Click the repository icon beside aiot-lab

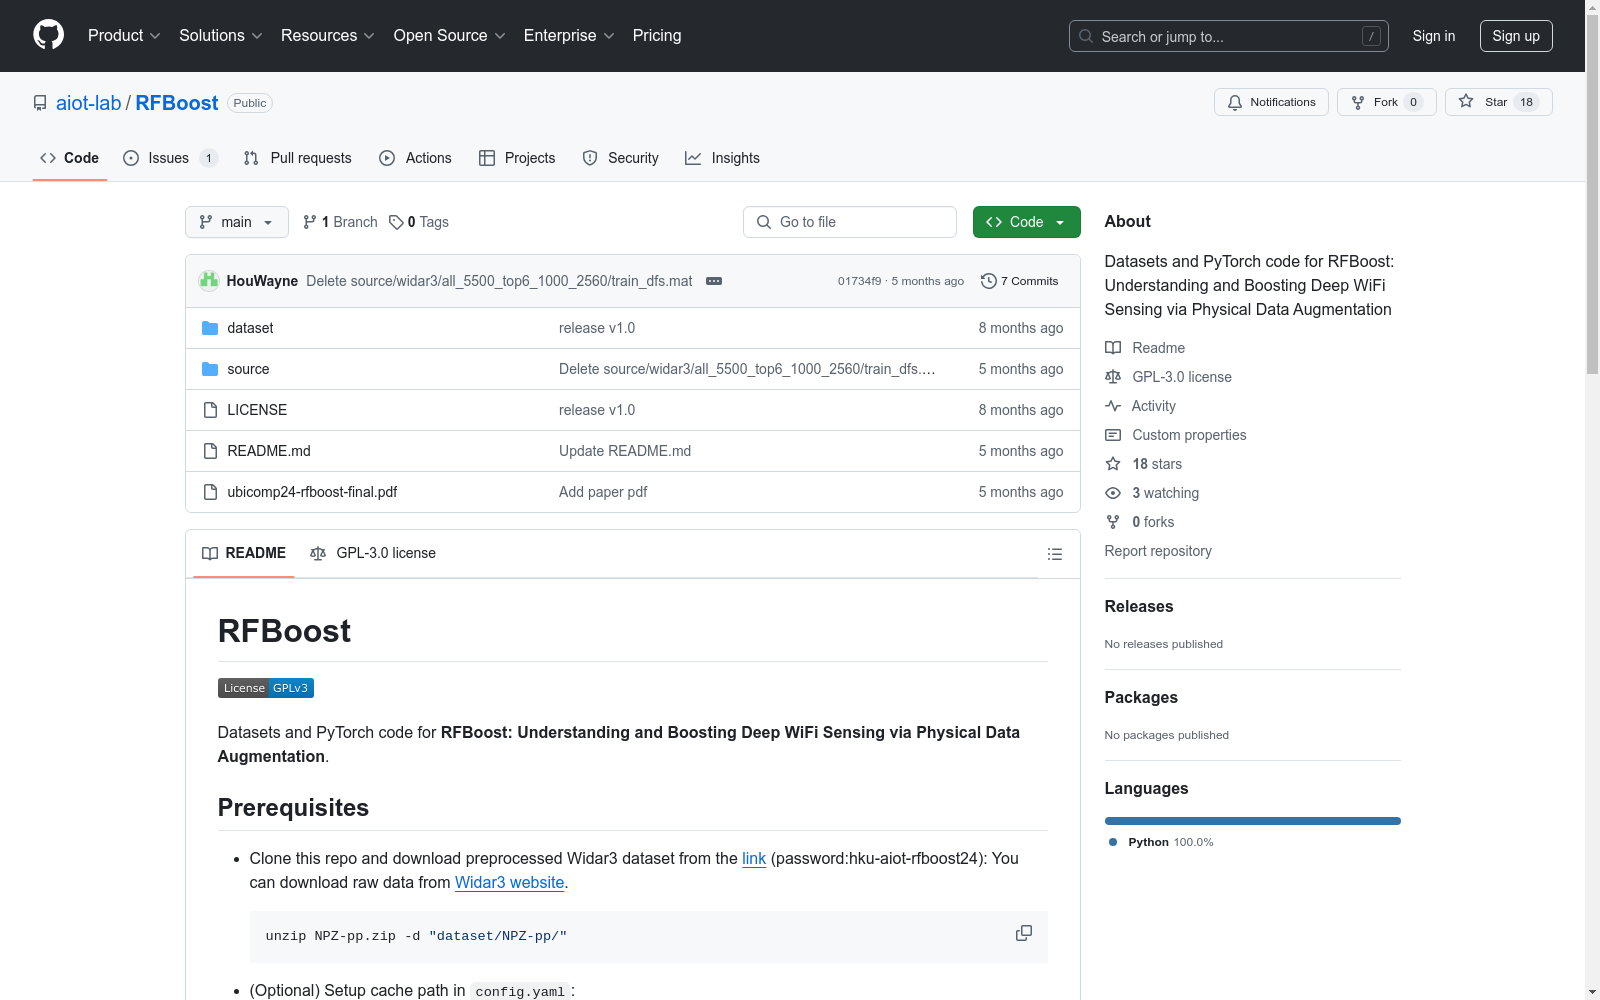click(x=40, y=103)
